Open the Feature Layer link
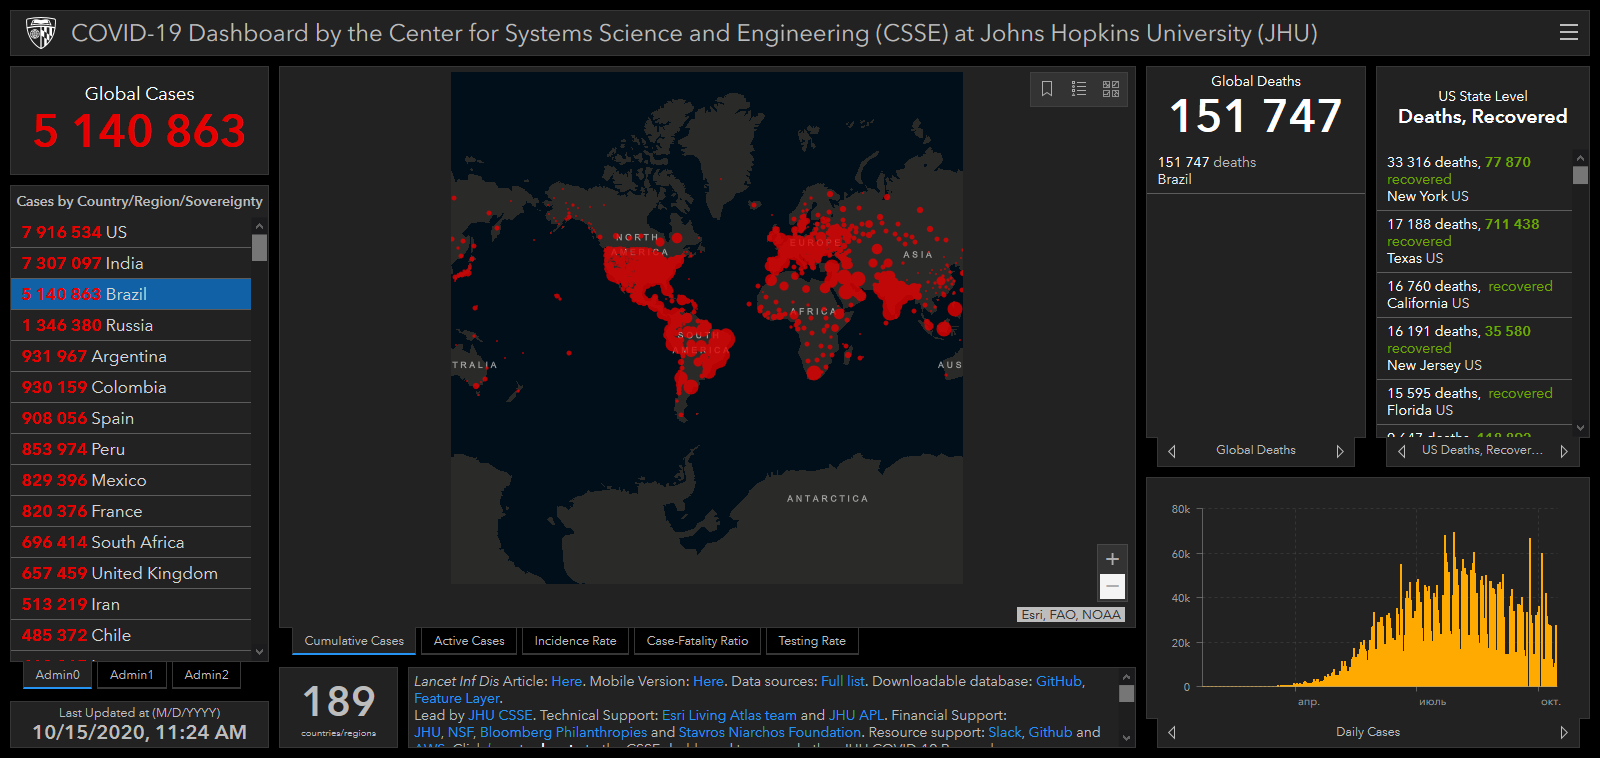1600x758 pixels. pos(456,698)
